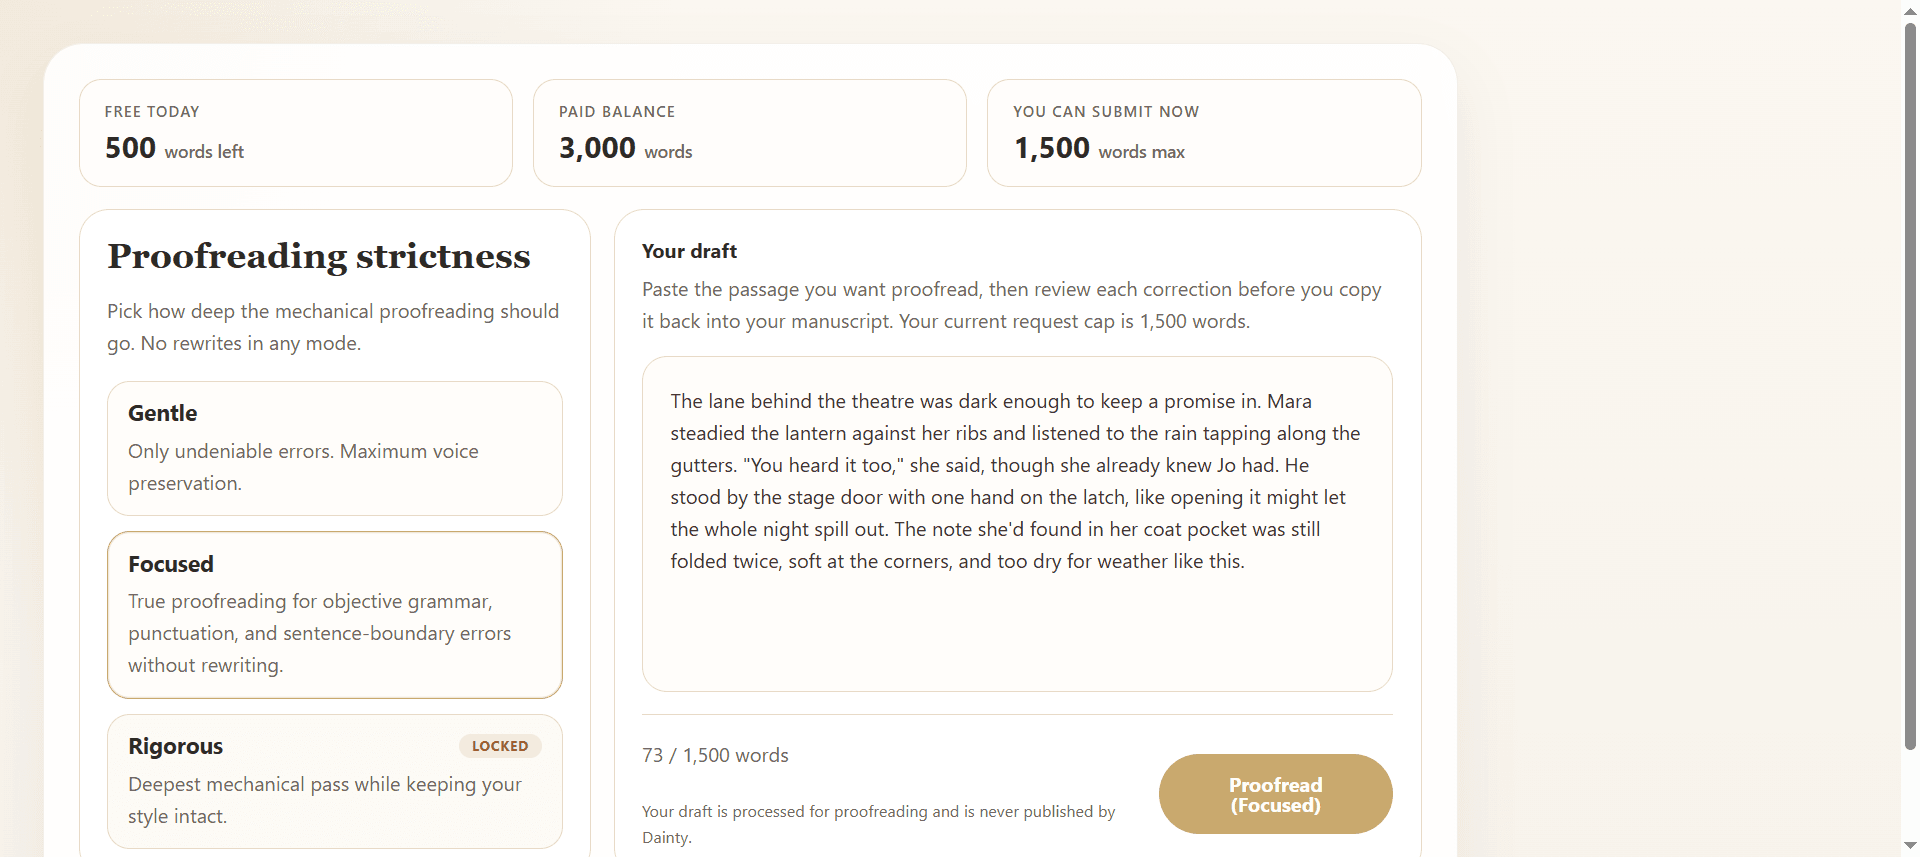Image resolution: width=1920 pixels, height=857 pixels.
Task: Click the Paid Balance 3,000 words card
Action: pyautogui.click(x=750, y=133)
